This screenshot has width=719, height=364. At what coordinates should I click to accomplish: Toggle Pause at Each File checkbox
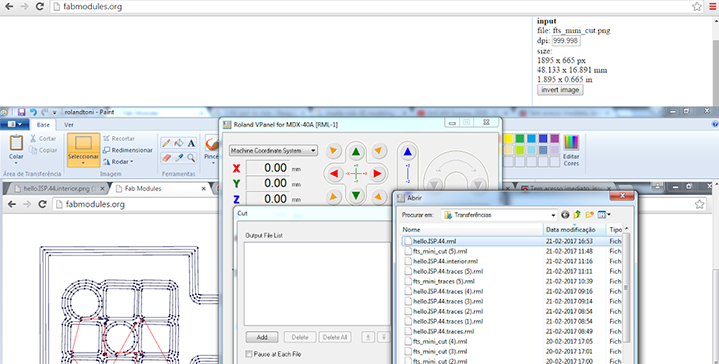click(249, 354)
